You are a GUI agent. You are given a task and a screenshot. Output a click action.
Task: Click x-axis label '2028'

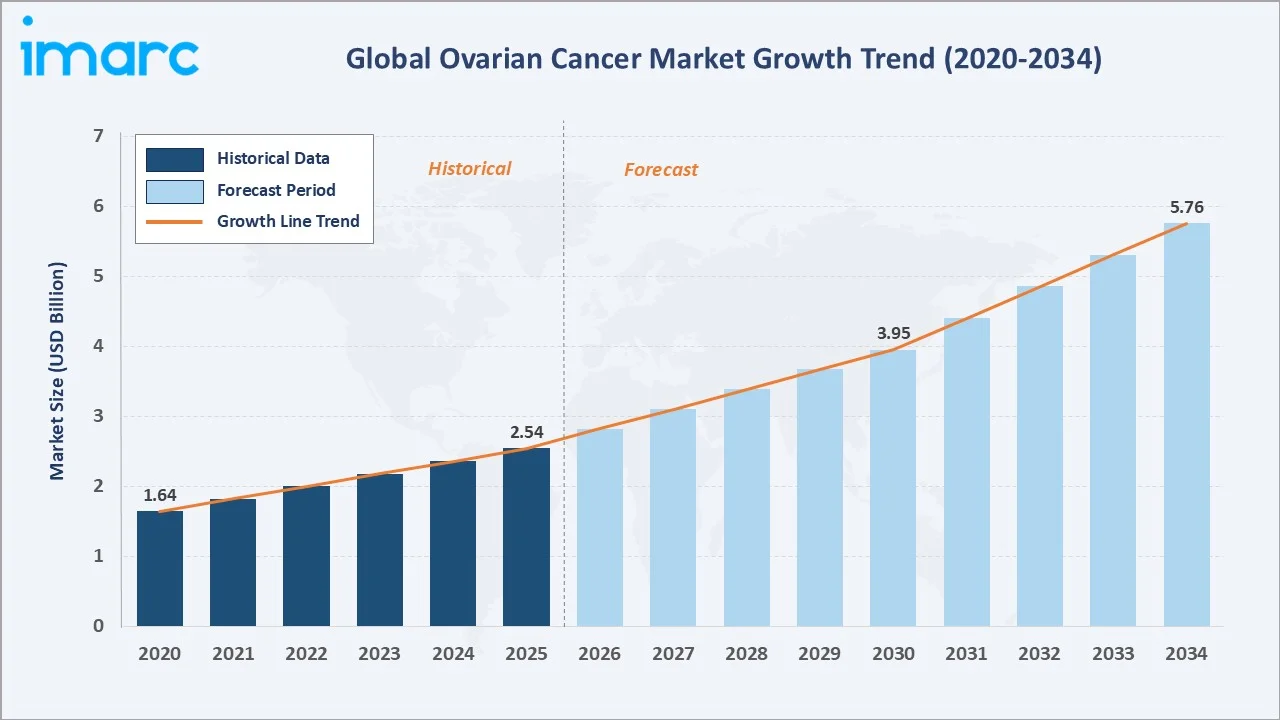(746, 654)
